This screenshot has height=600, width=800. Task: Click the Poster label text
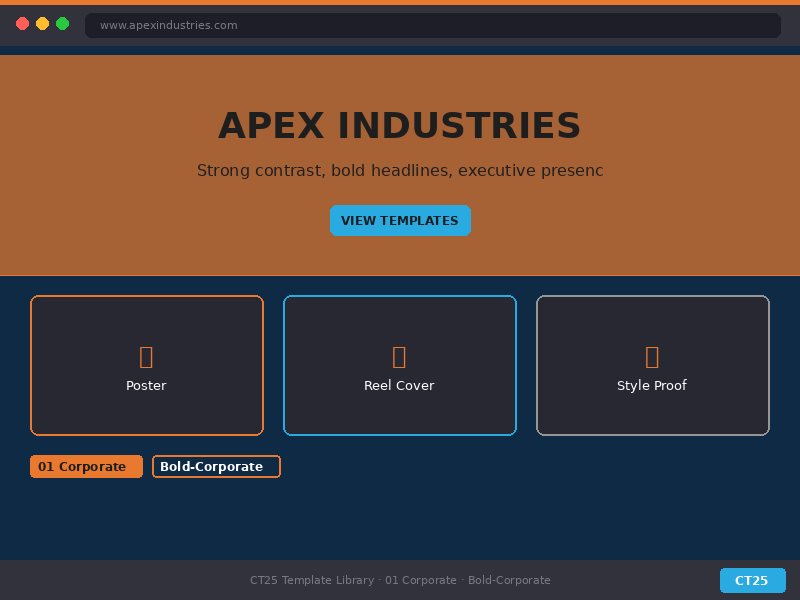coord(146,386)
